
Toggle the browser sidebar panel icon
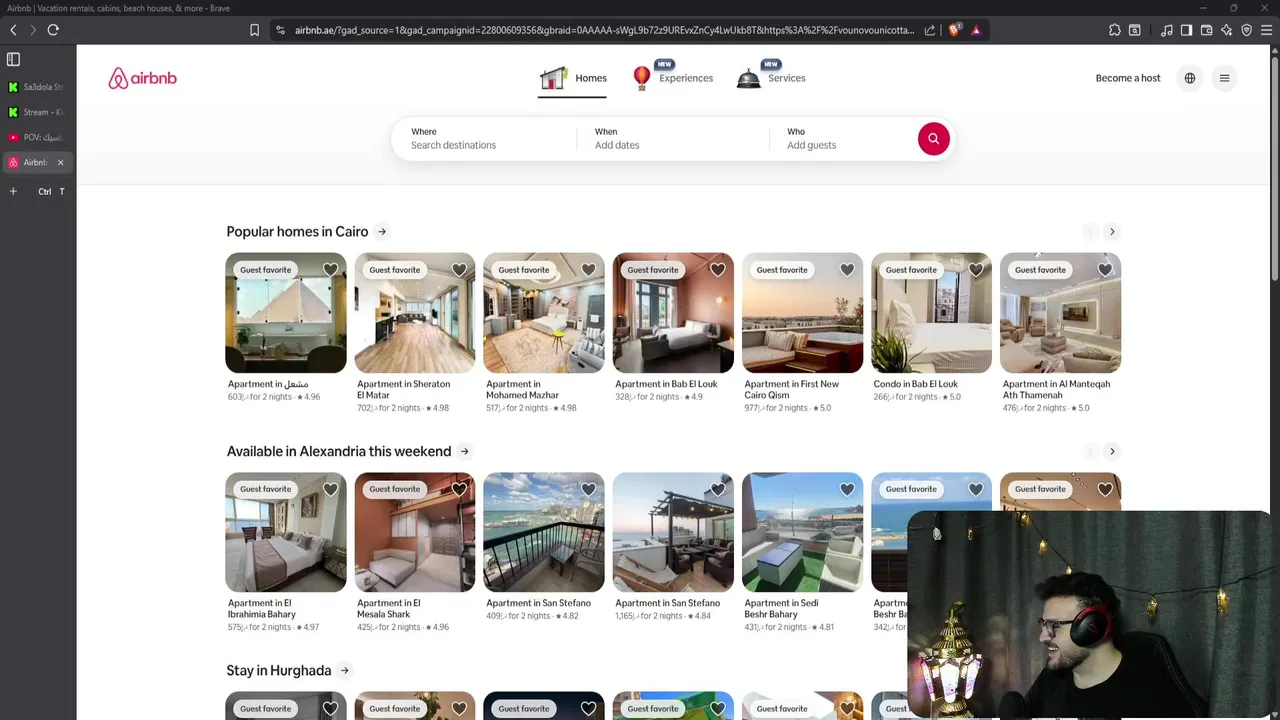[1186, 30]
